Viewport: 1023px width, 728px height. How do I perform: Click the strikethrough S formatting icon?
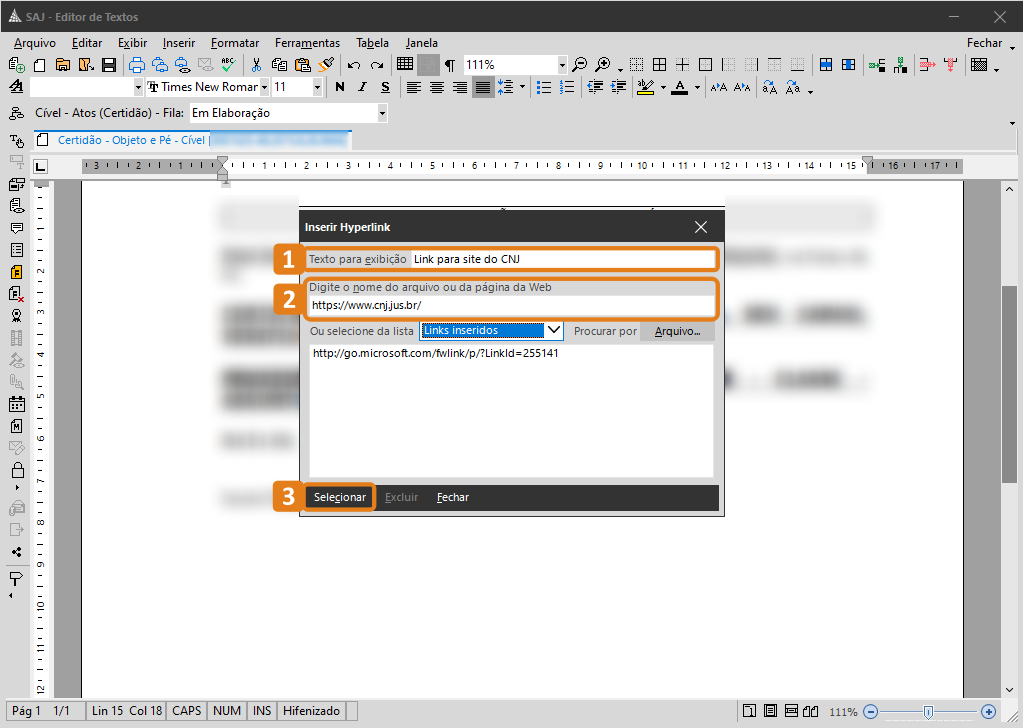[x=386, y=87]
